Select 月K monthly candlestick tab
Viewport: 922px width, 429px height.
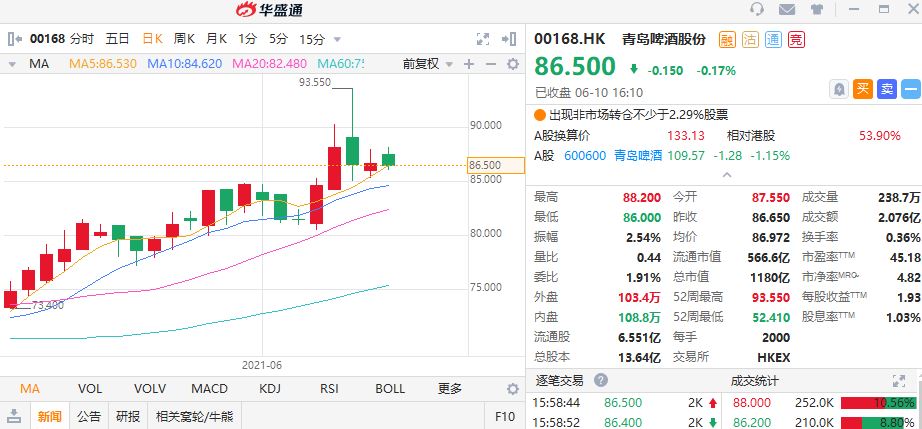point(216,39)
